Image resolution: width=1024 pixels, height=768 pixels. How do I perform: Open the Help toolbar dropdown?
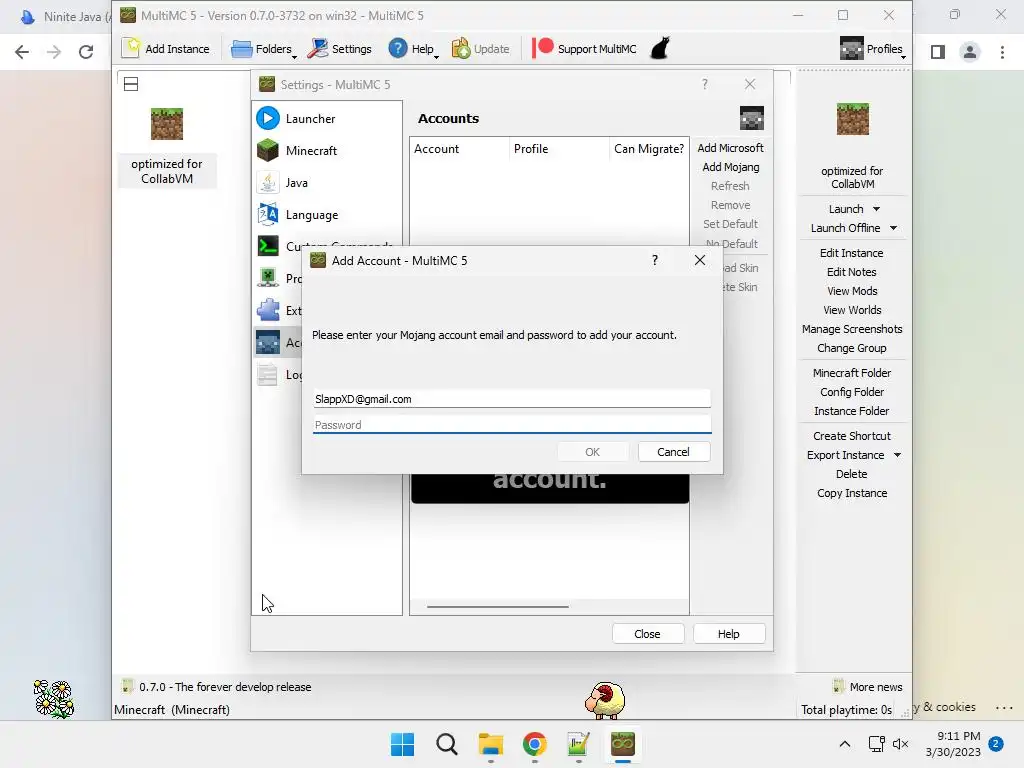[x=413, y=49]
